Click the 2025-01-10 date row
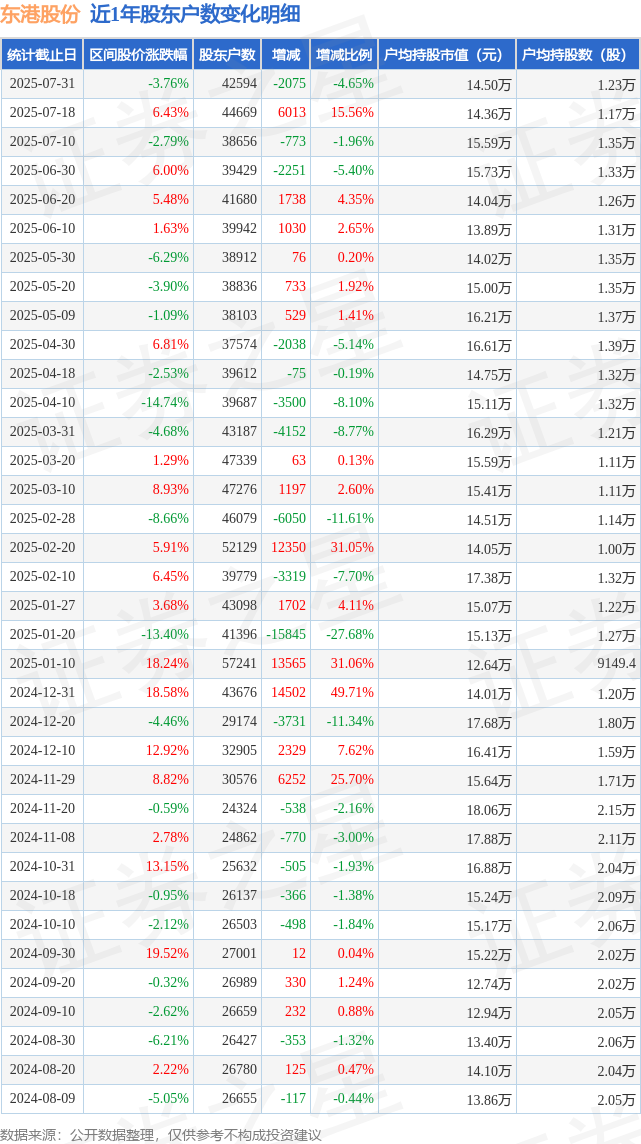 (320, 663)
